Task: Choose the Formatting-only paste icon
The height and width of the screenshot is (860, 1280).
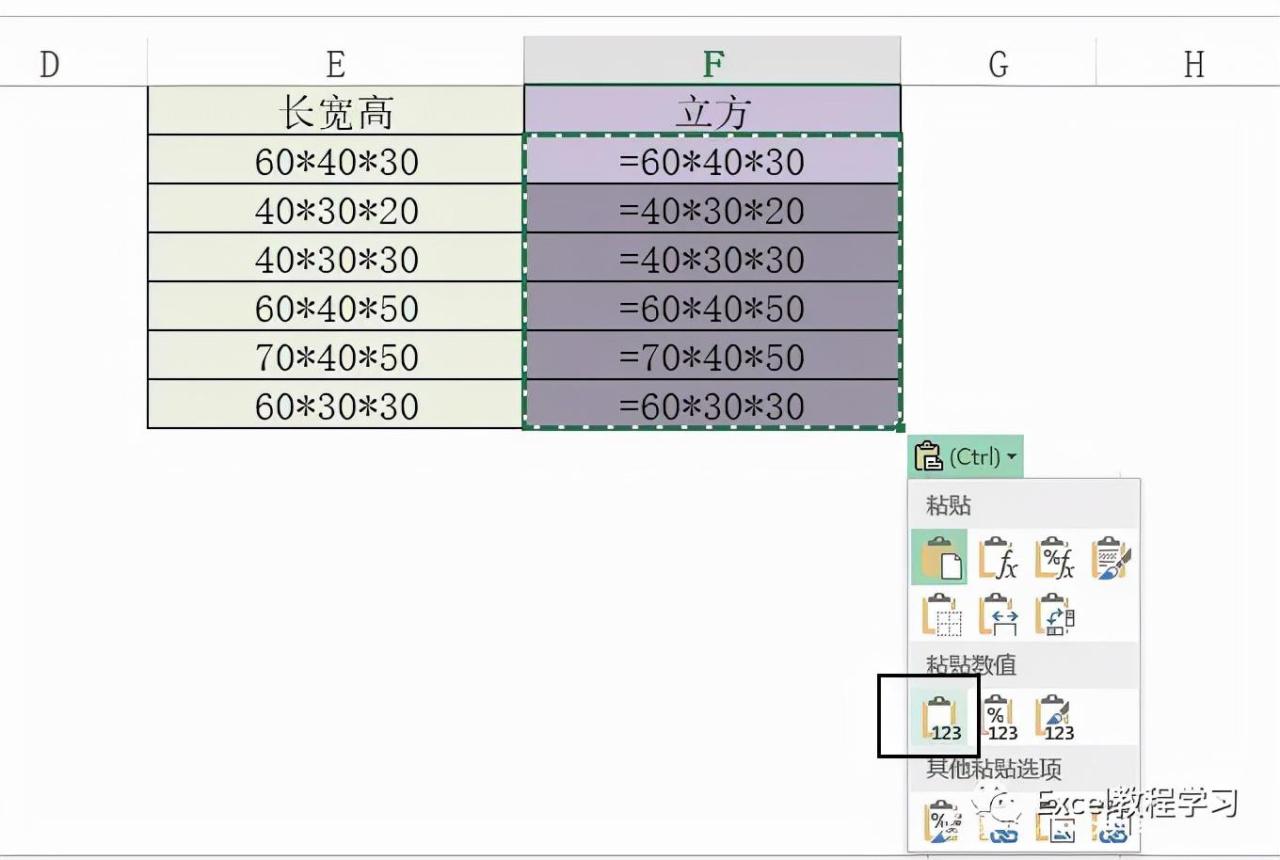Action: (940, 820)
